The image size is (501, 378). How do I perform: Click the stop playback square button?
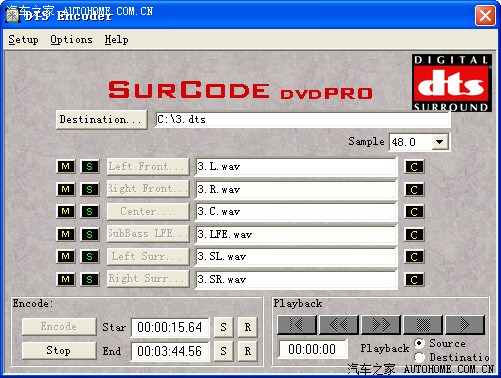coord(423,324)
